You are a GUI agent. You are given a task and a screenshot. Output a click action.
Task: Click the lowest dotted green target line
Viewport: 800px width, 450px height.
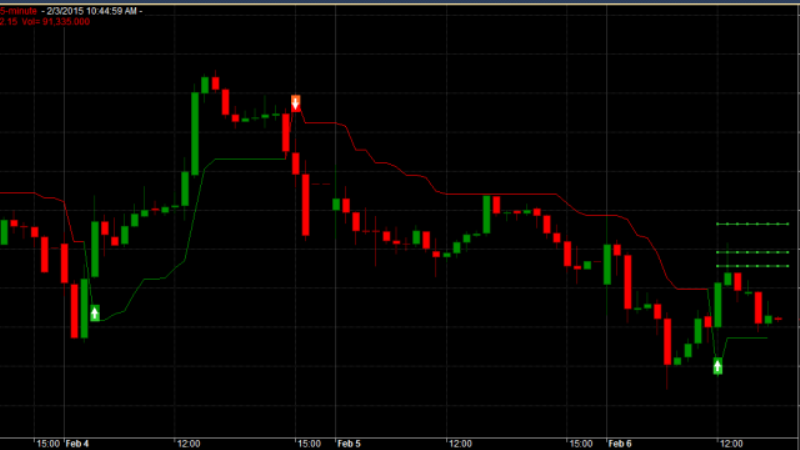click(753, 266)
